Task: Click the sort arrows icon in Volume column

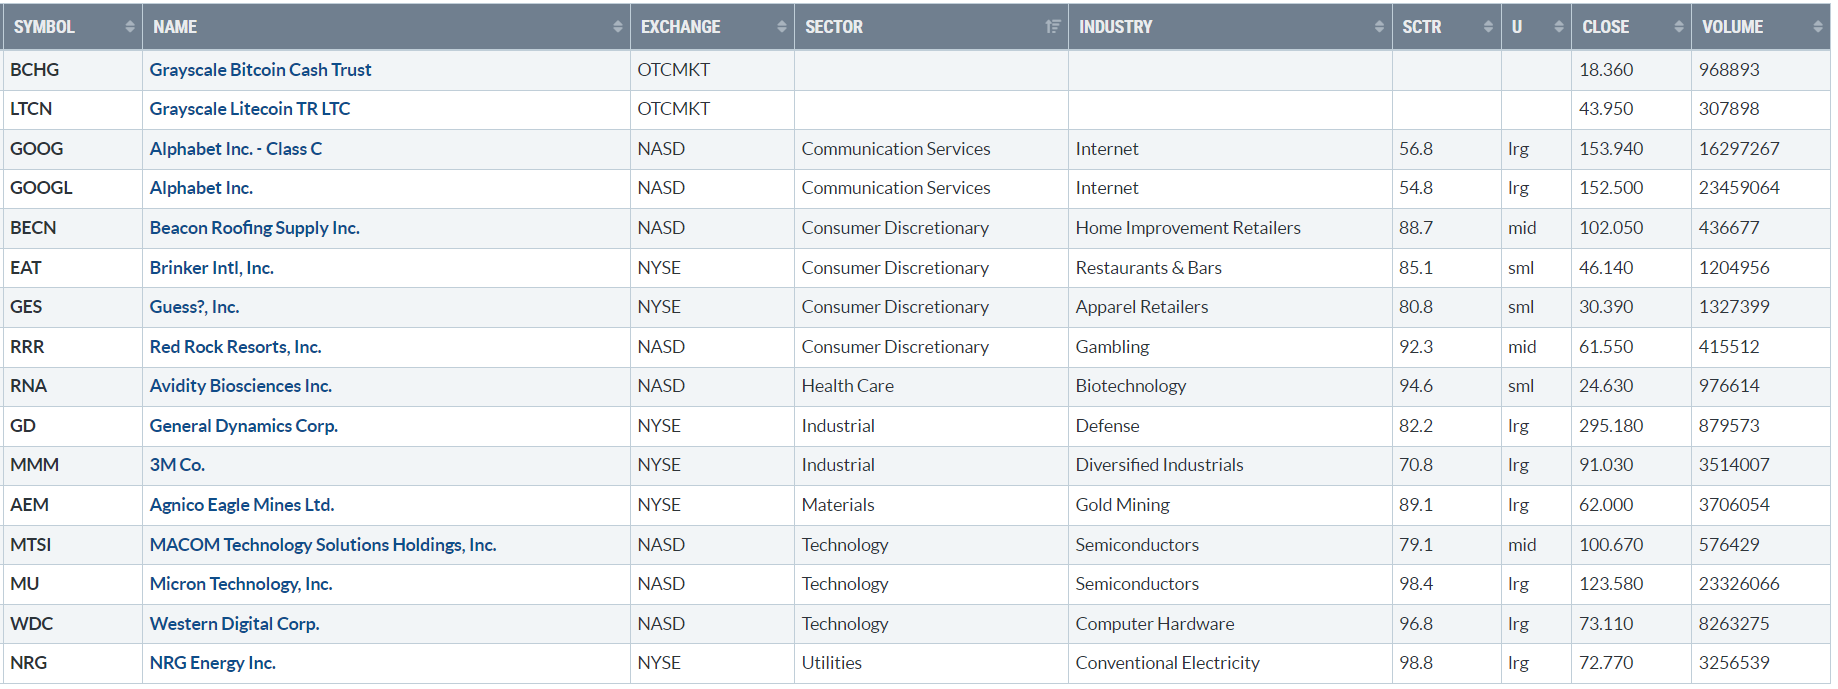Action: click(x=1818, y=27)
